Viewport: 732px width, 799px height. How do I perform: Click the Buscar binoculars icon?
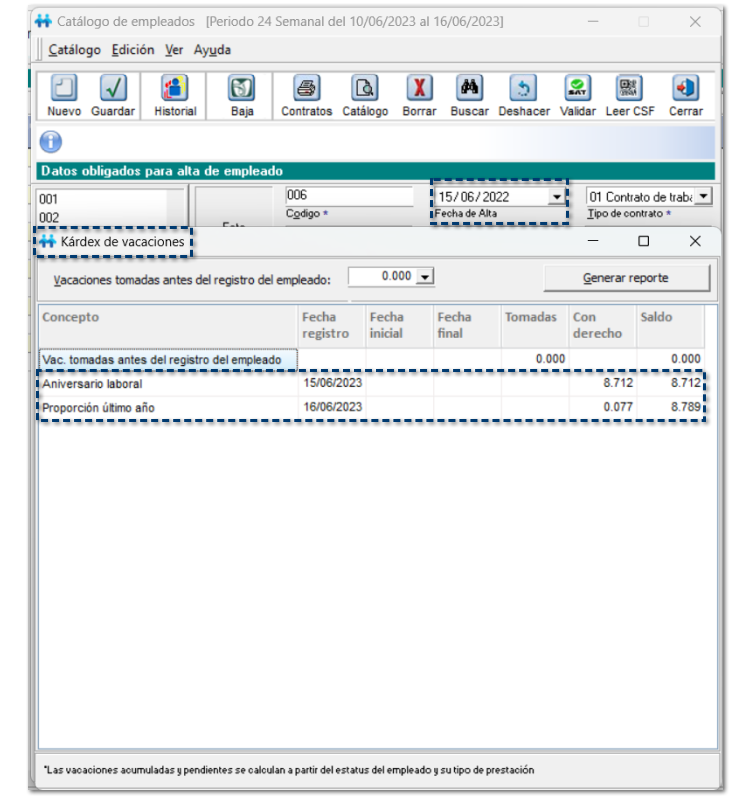469,88
